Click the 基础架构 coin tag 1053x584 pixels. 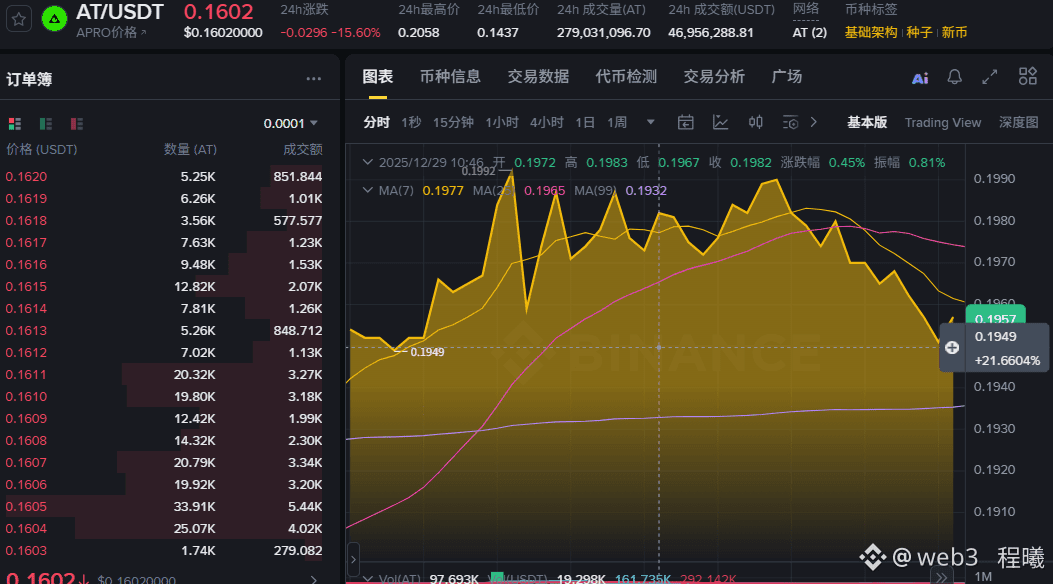(x=871, y=32)
